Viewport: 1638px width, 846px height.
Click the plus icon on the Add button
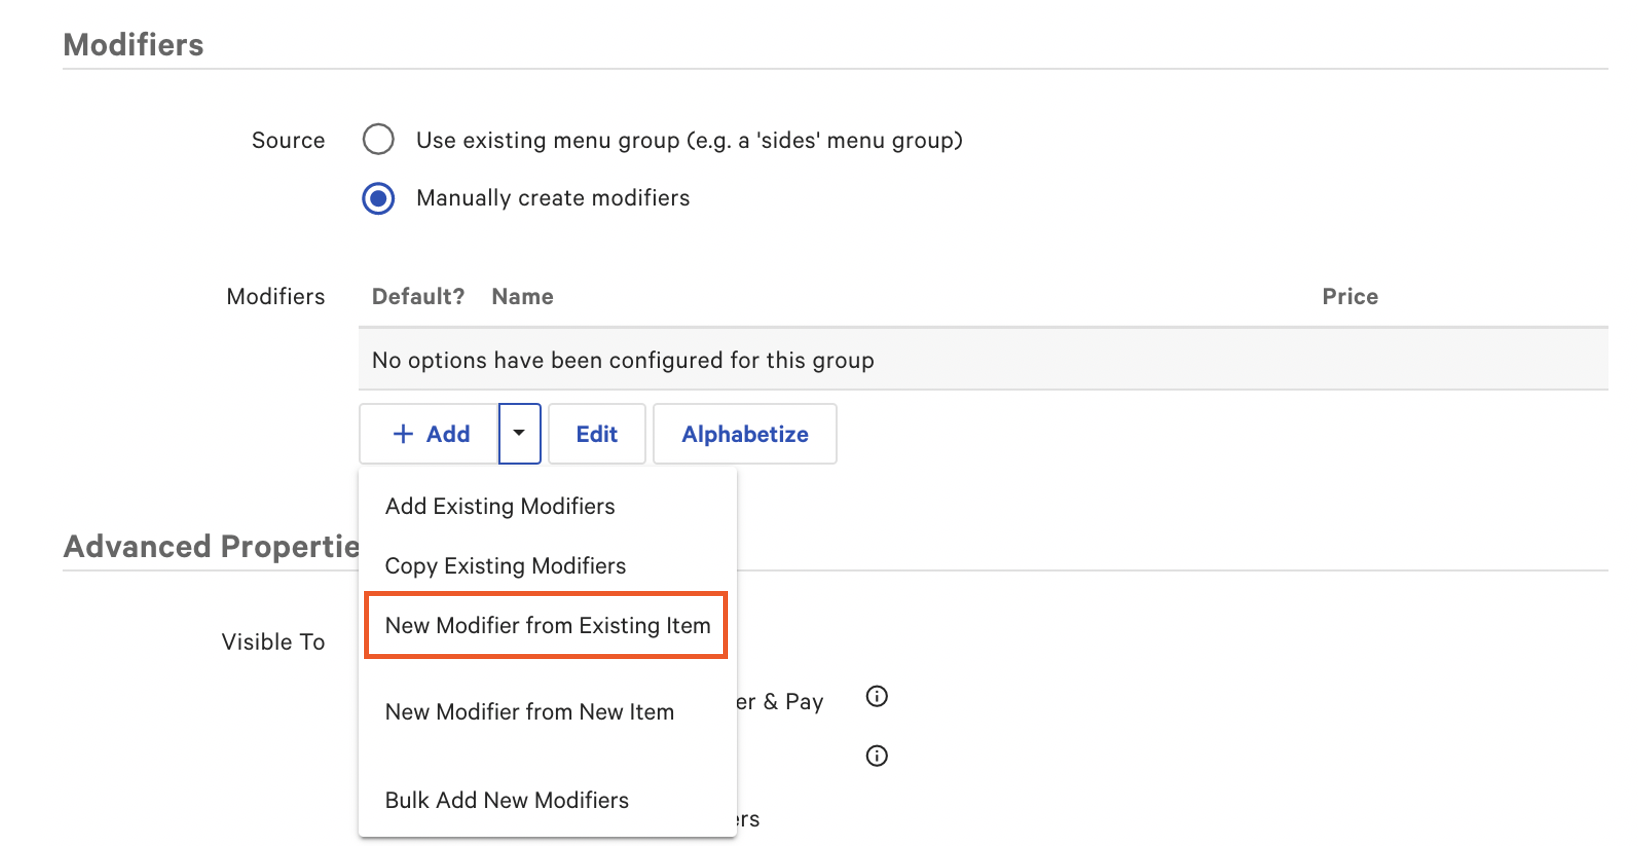(403, 434)
